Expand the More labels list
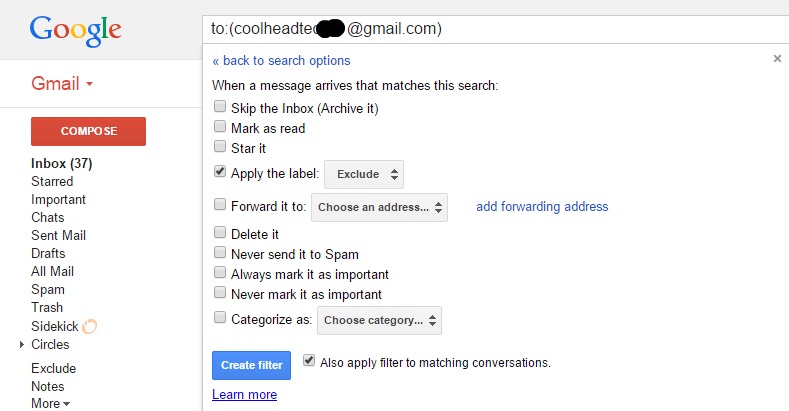The width and height of the screenshot is (789, 411). [50, 404]
